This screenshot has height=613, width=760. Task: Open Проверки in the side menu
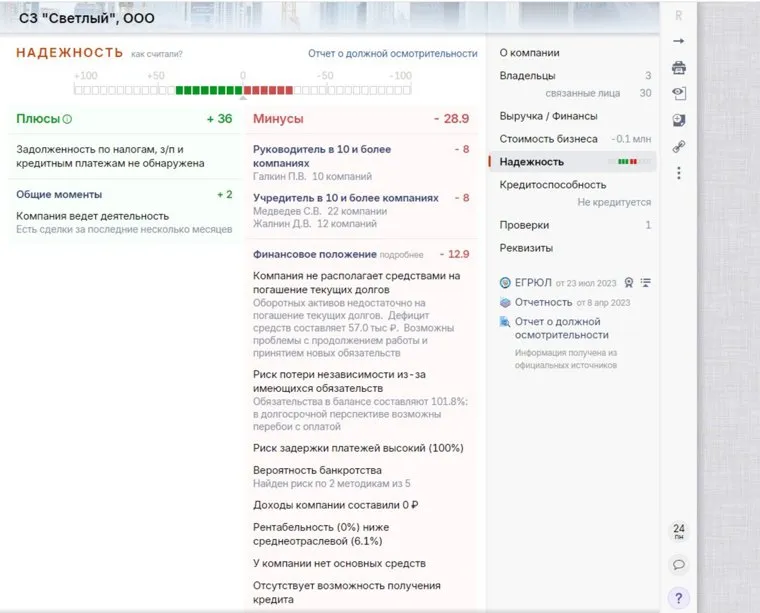(x=524, y=225)
